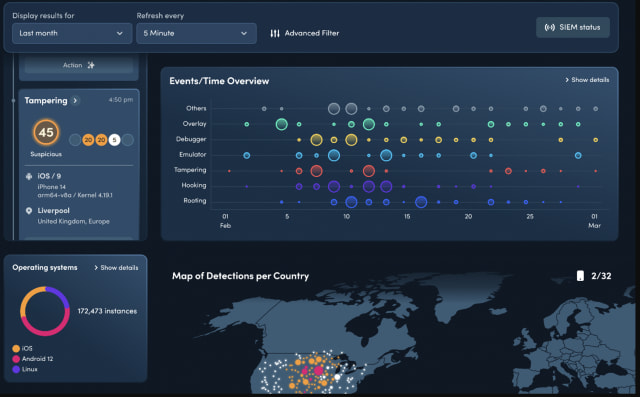Viewport: 640px width, 397px height.
Task: Show details of Events/Time Overview
Action: pos(587,80)
